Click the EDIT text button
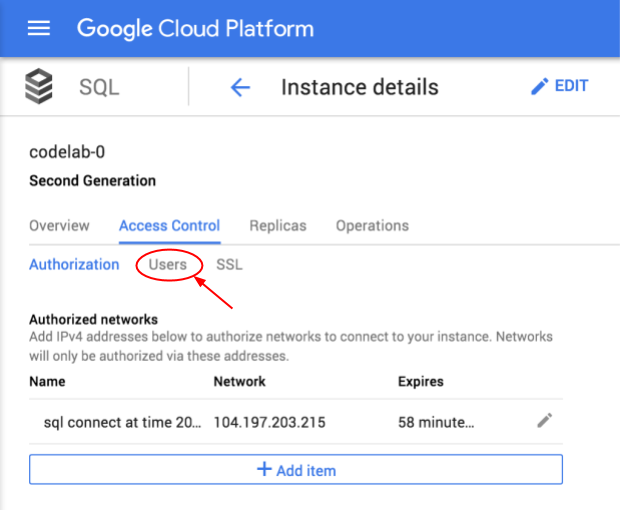This screenshot has height=510, width=620. pos(571,86)
